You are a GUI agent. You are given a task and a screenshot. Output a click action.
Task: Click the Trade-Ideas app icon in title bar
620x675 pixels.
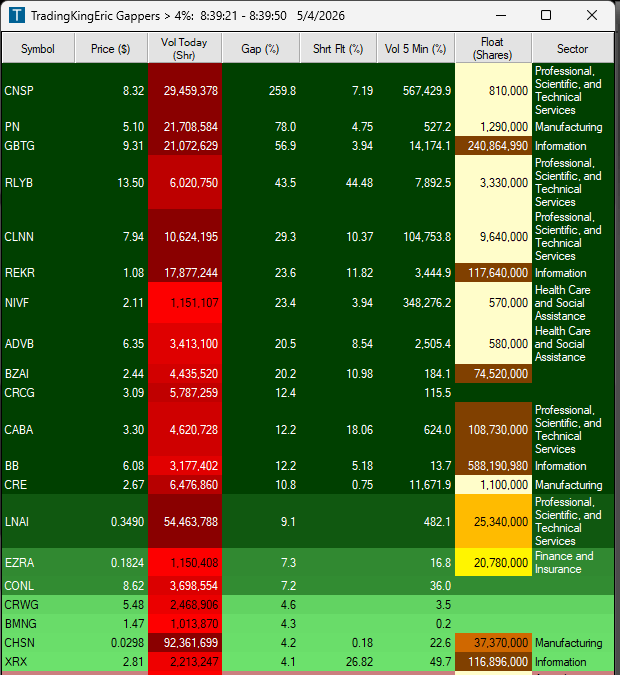(17, 15)
